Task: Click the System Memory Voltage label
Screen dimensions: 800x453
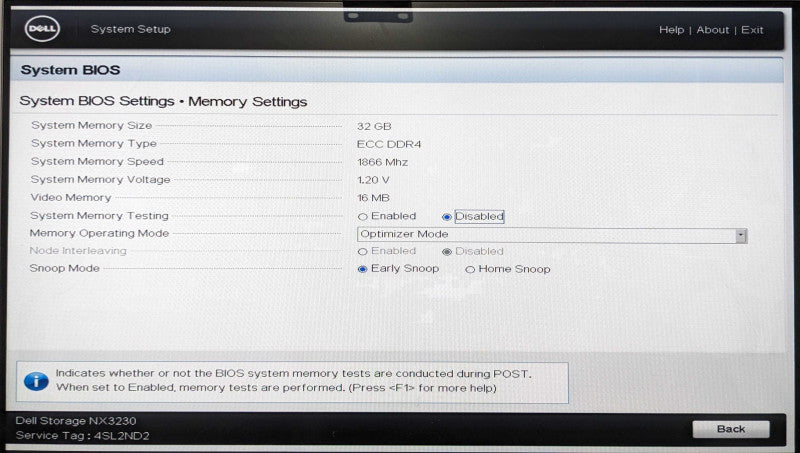Action: (100, 180)
